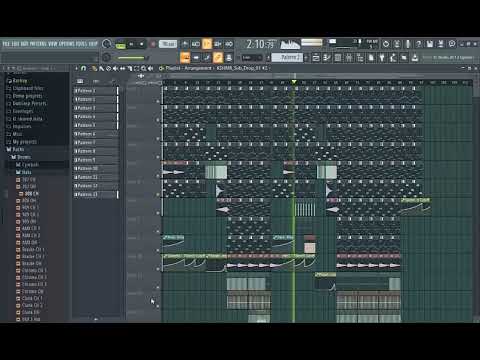480x360 pixels.
Task: Select the playlist Mute tool
Action: pyautogui.click(x=115, y=68)
